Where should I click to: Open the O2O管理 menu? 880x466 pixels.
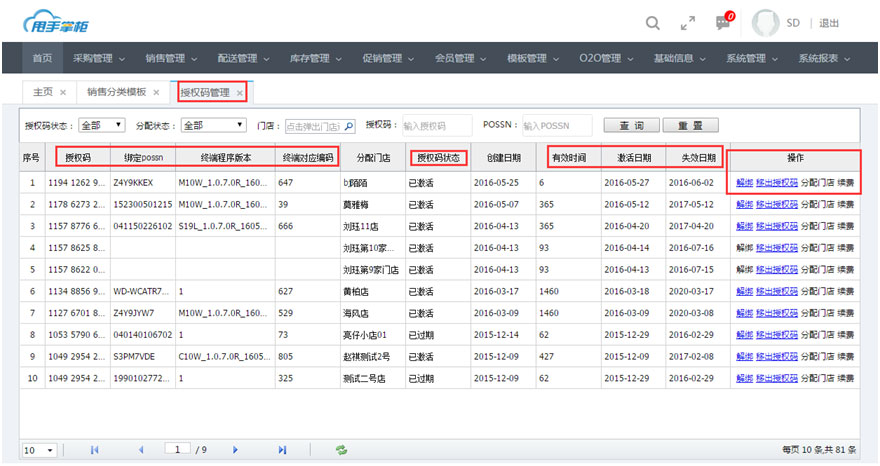pyautogui.click(x=606, y=58)
